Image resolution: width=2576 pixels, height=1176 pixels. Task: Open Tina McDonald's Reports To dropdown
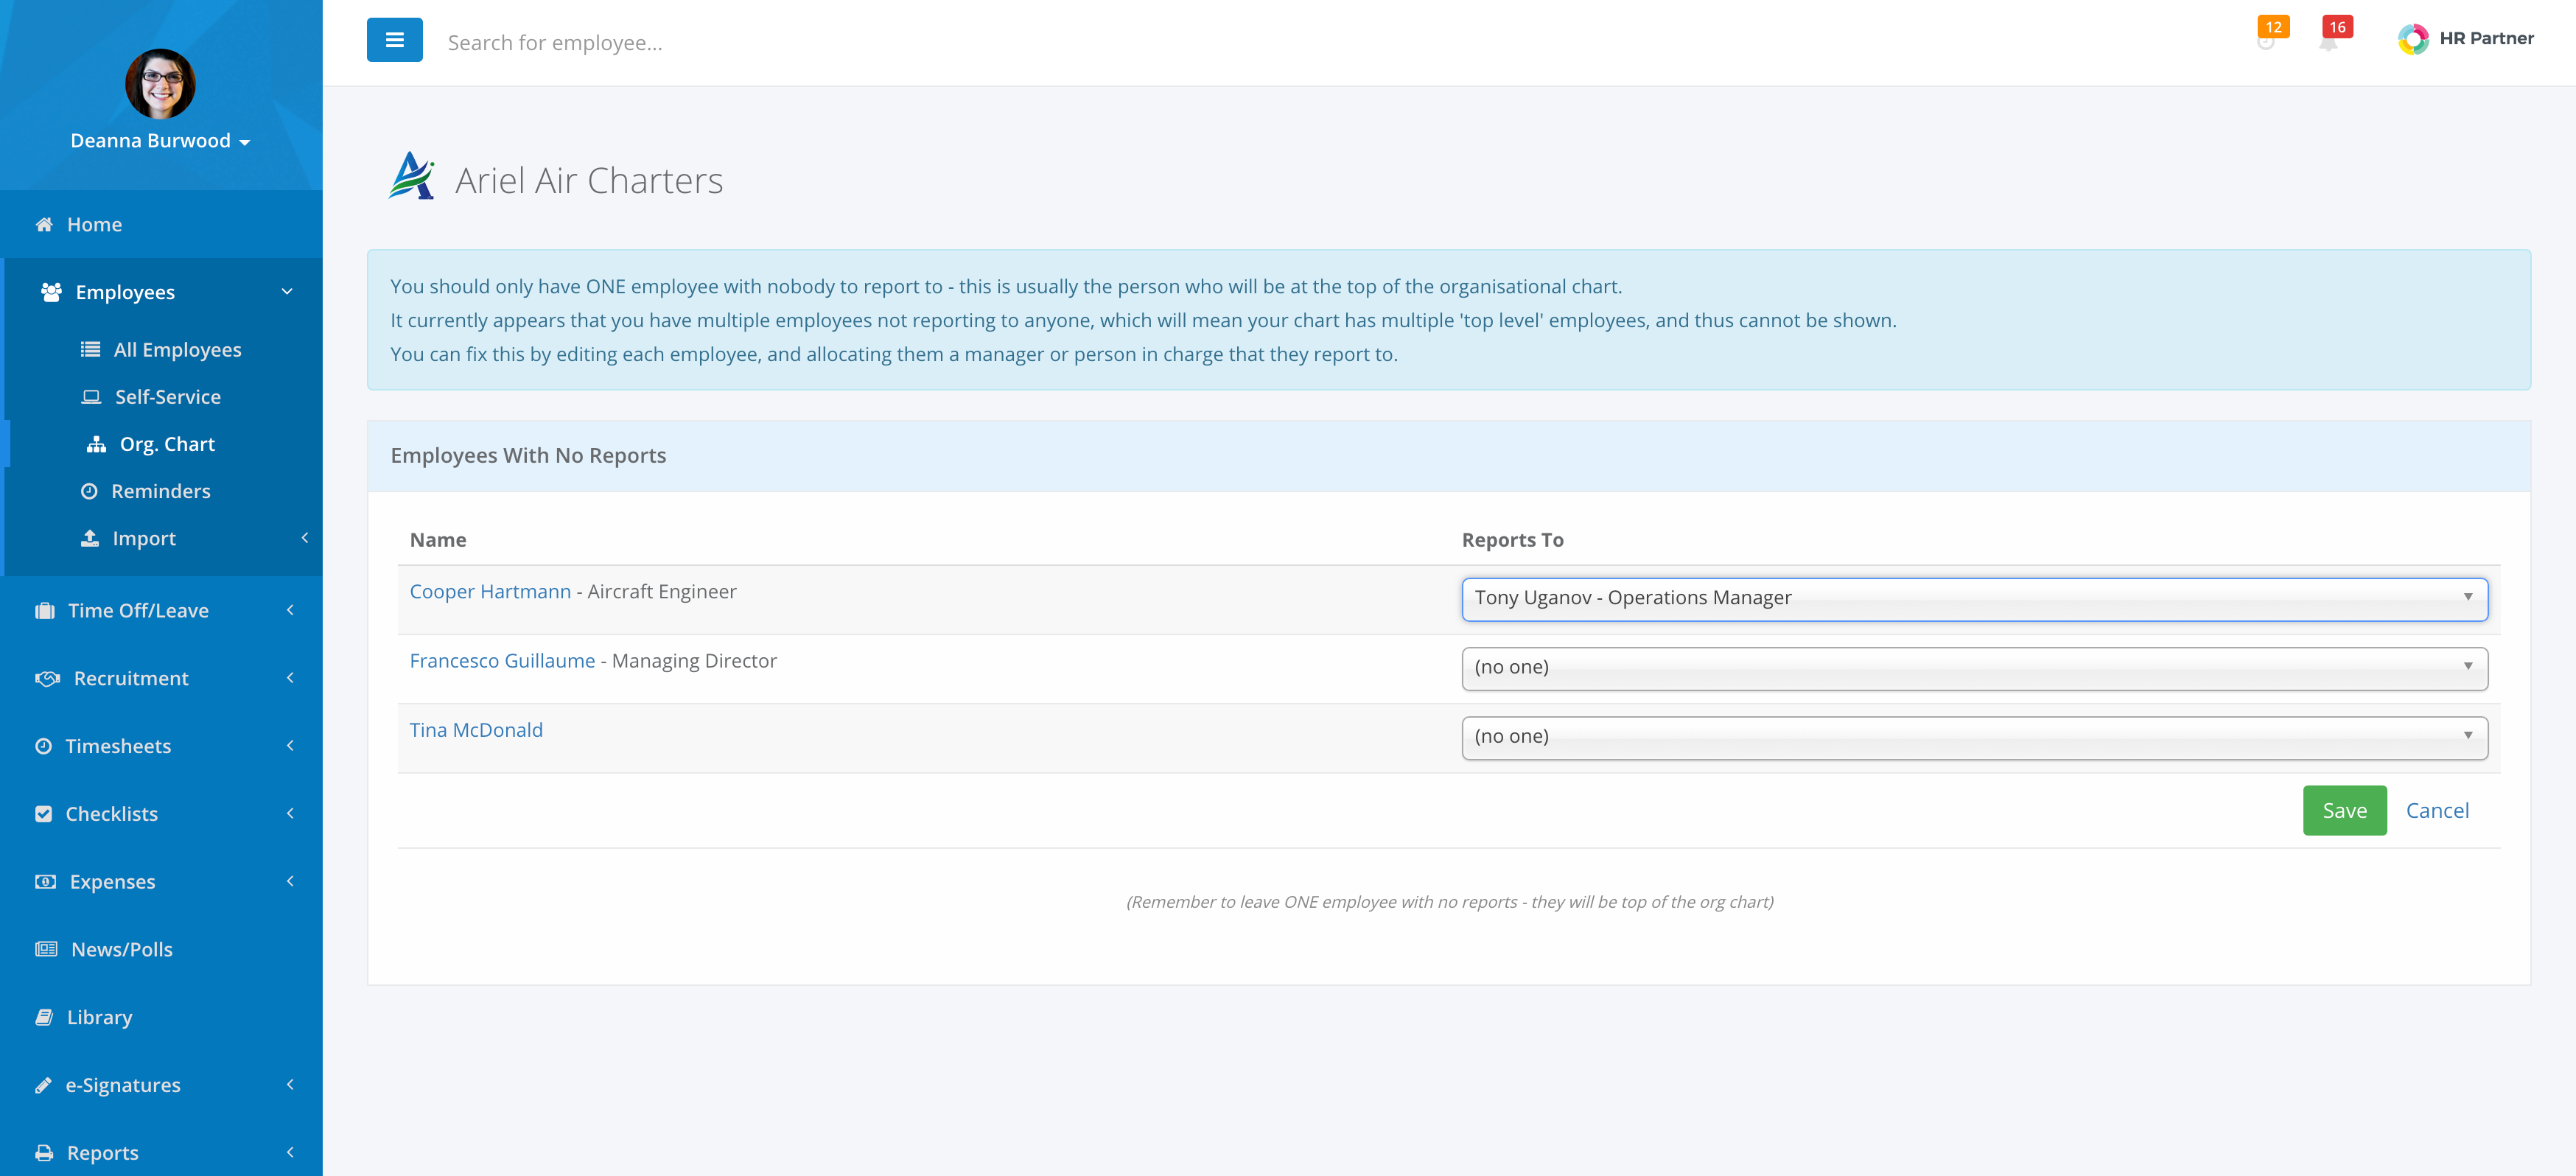tap(1974, 737)
